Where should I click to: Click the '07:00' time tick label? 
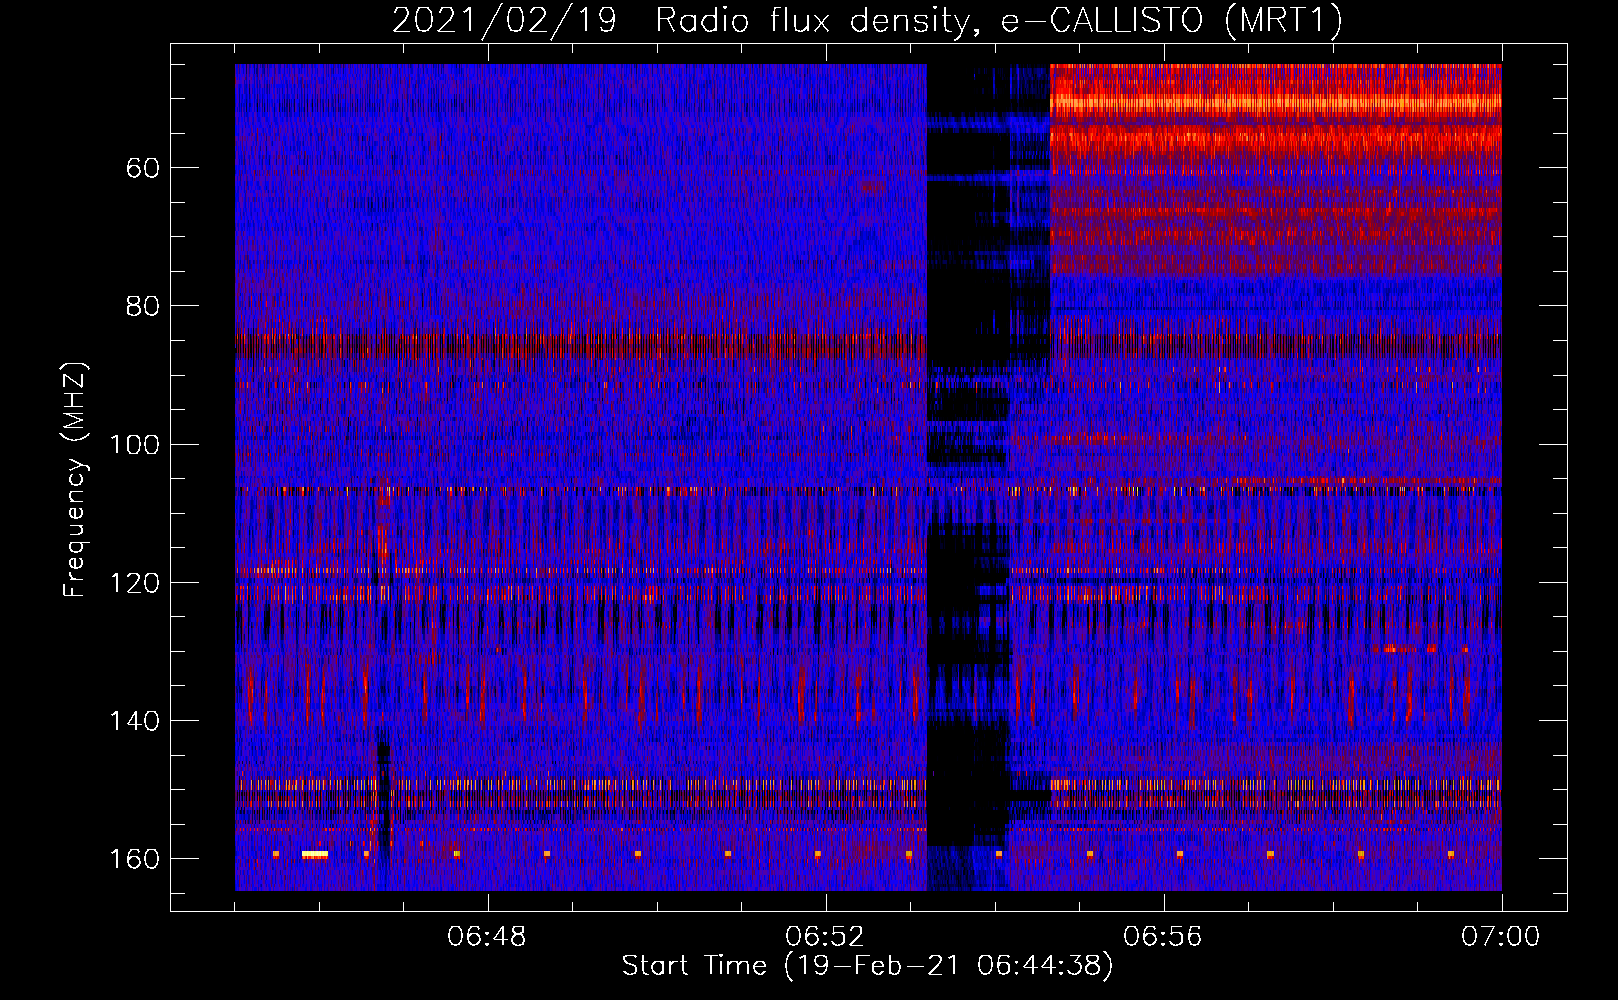pyautogui.click(x=1501, y=937)
